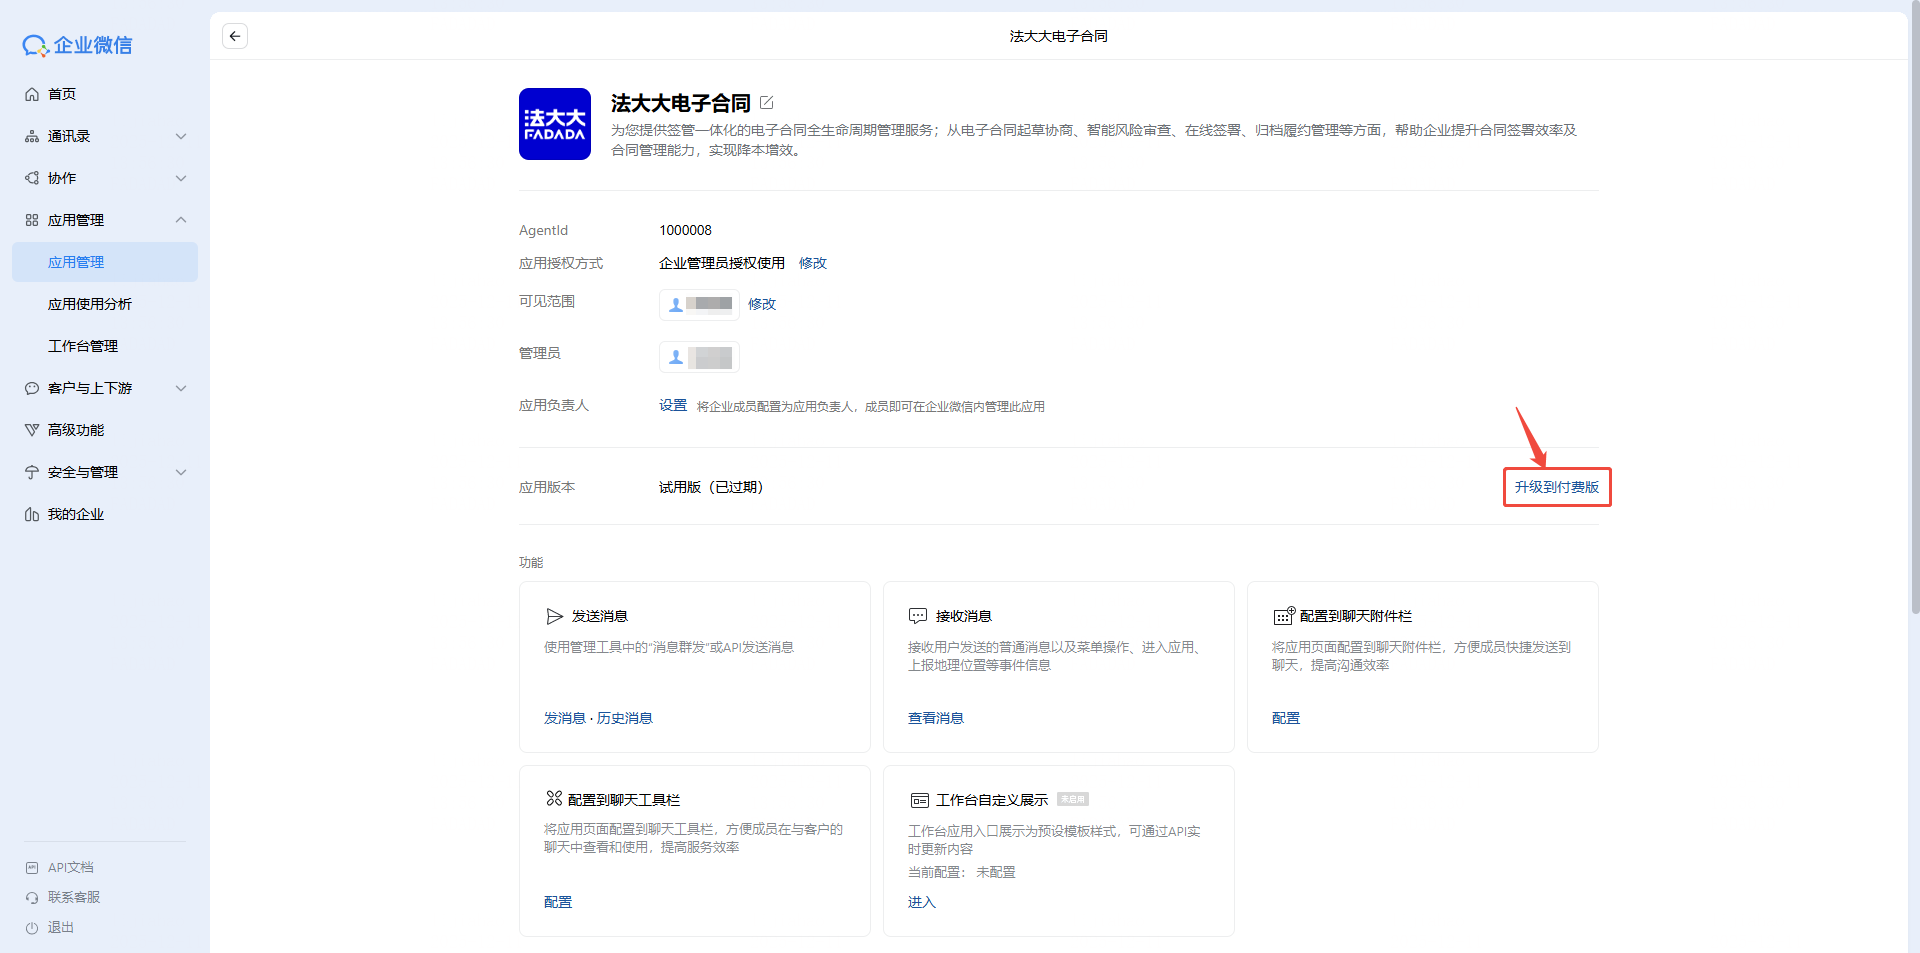Click 发消息 link
1920x953 pixels.
565,718
